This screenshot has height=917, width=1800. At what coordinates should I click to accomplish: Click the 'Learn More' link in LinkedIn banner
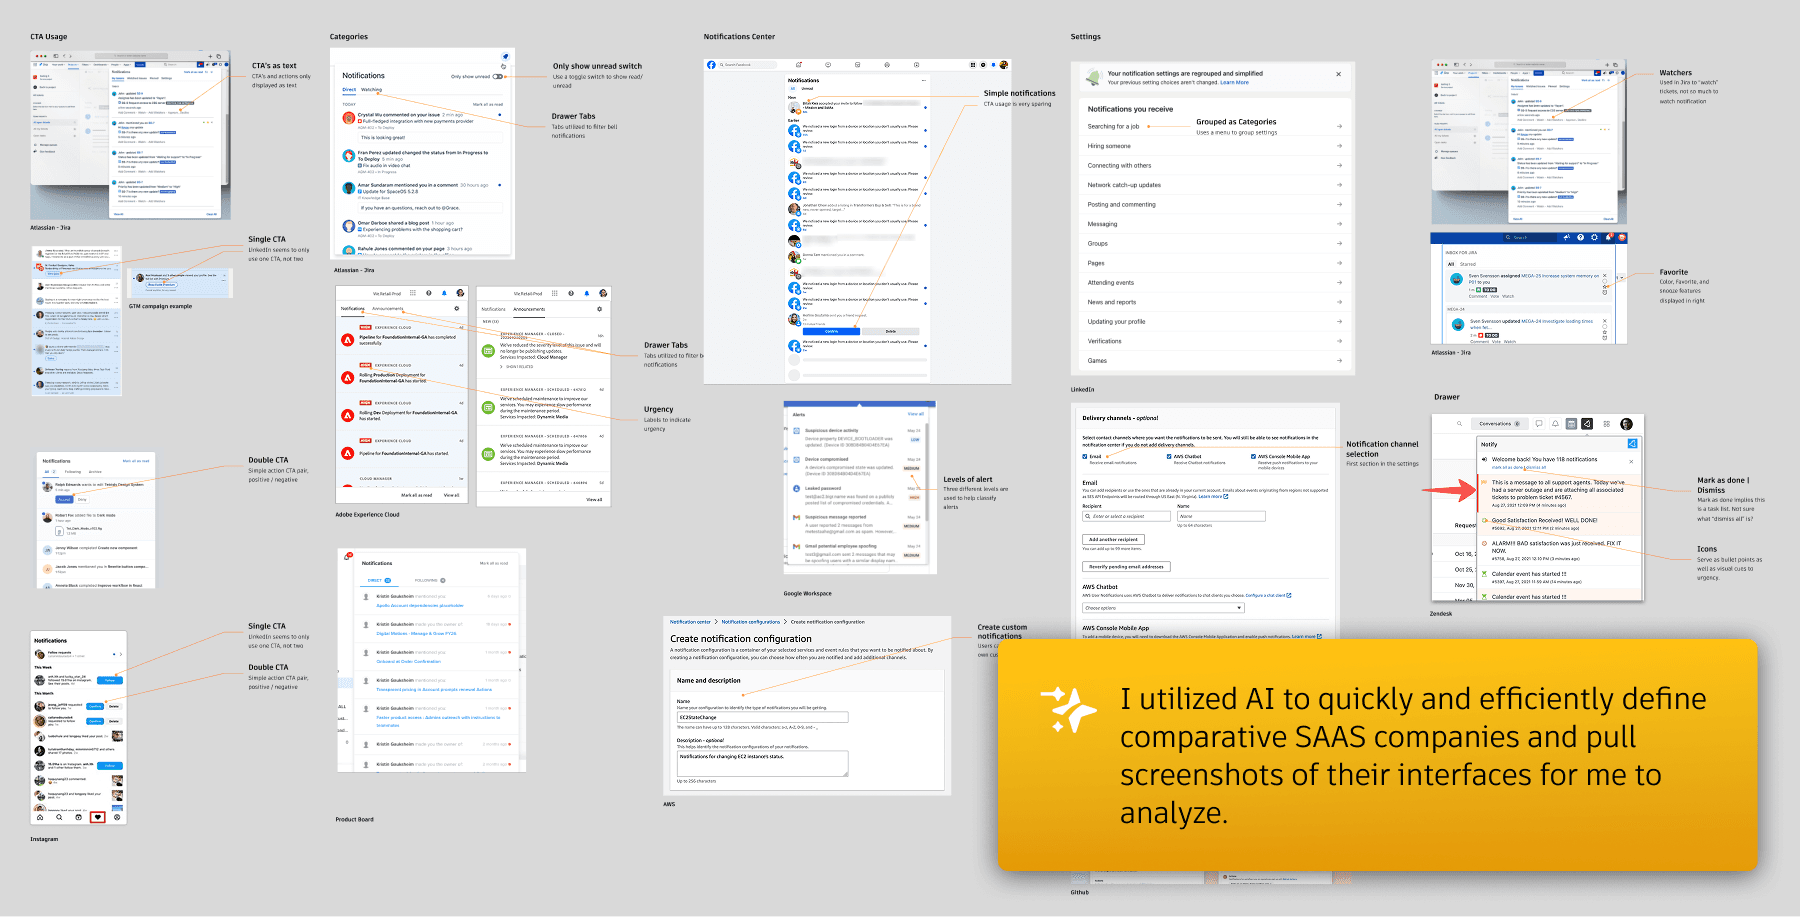[x=1234, y=83]
